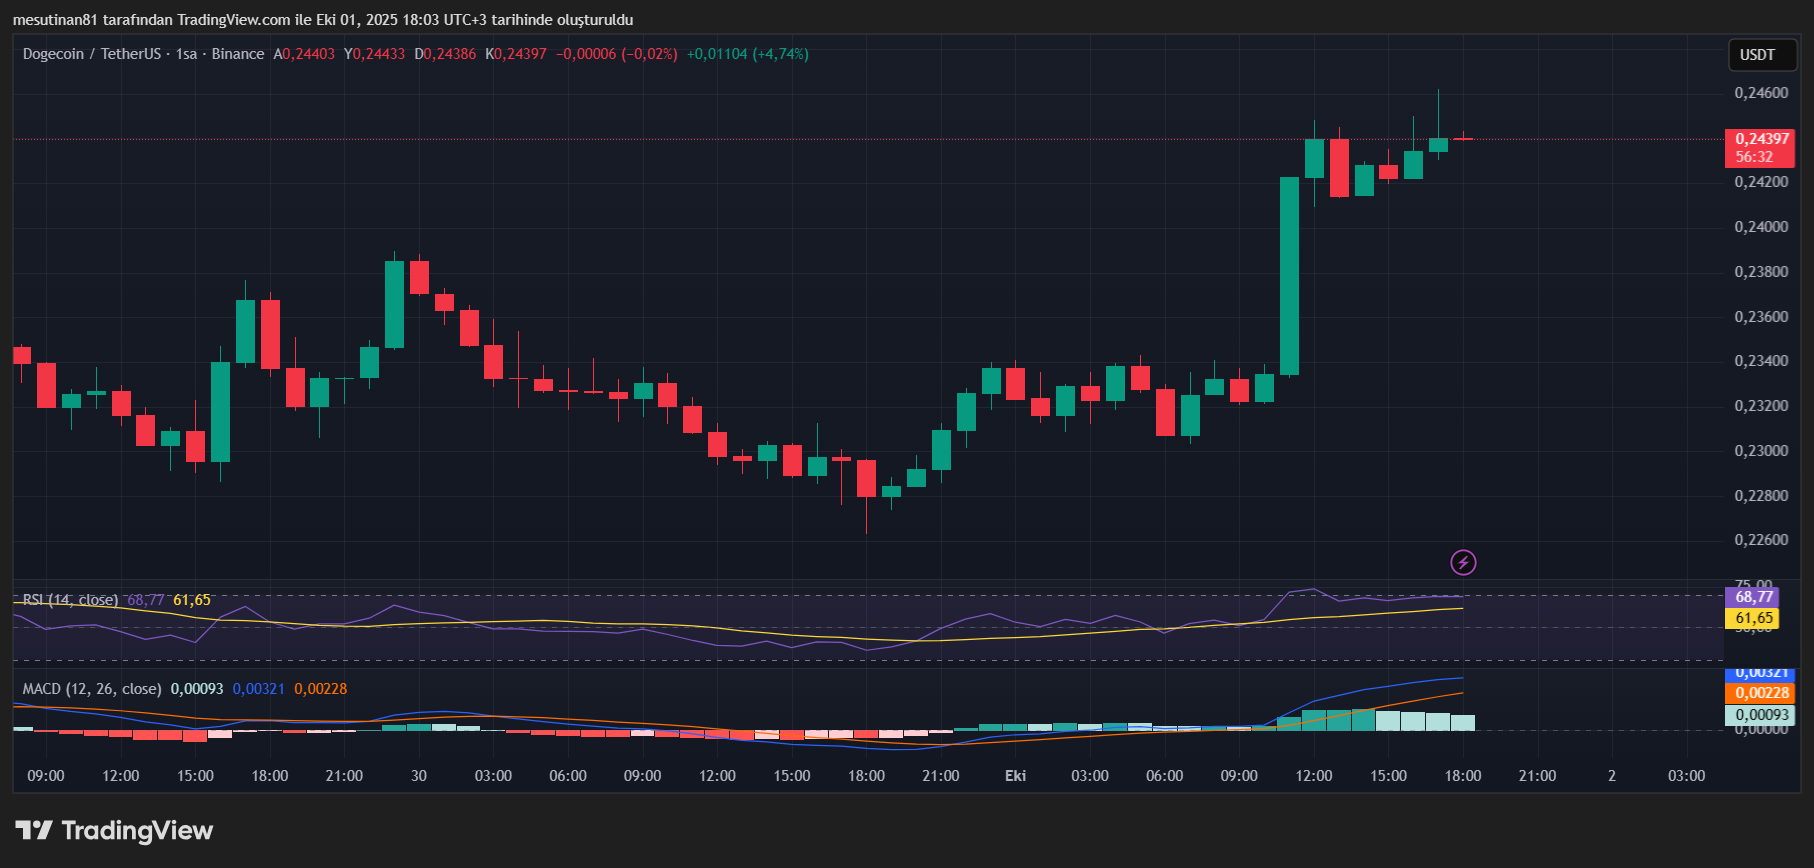Click the Dogecoin / TetherUS symbol title
Screen dimensions: 1814x868
coord(92,54)
